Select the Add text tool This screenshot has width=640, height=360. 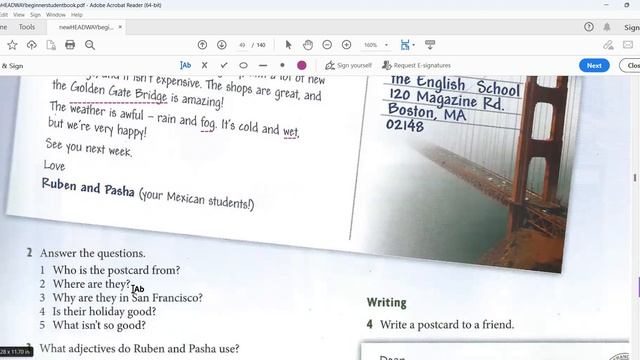185,65
